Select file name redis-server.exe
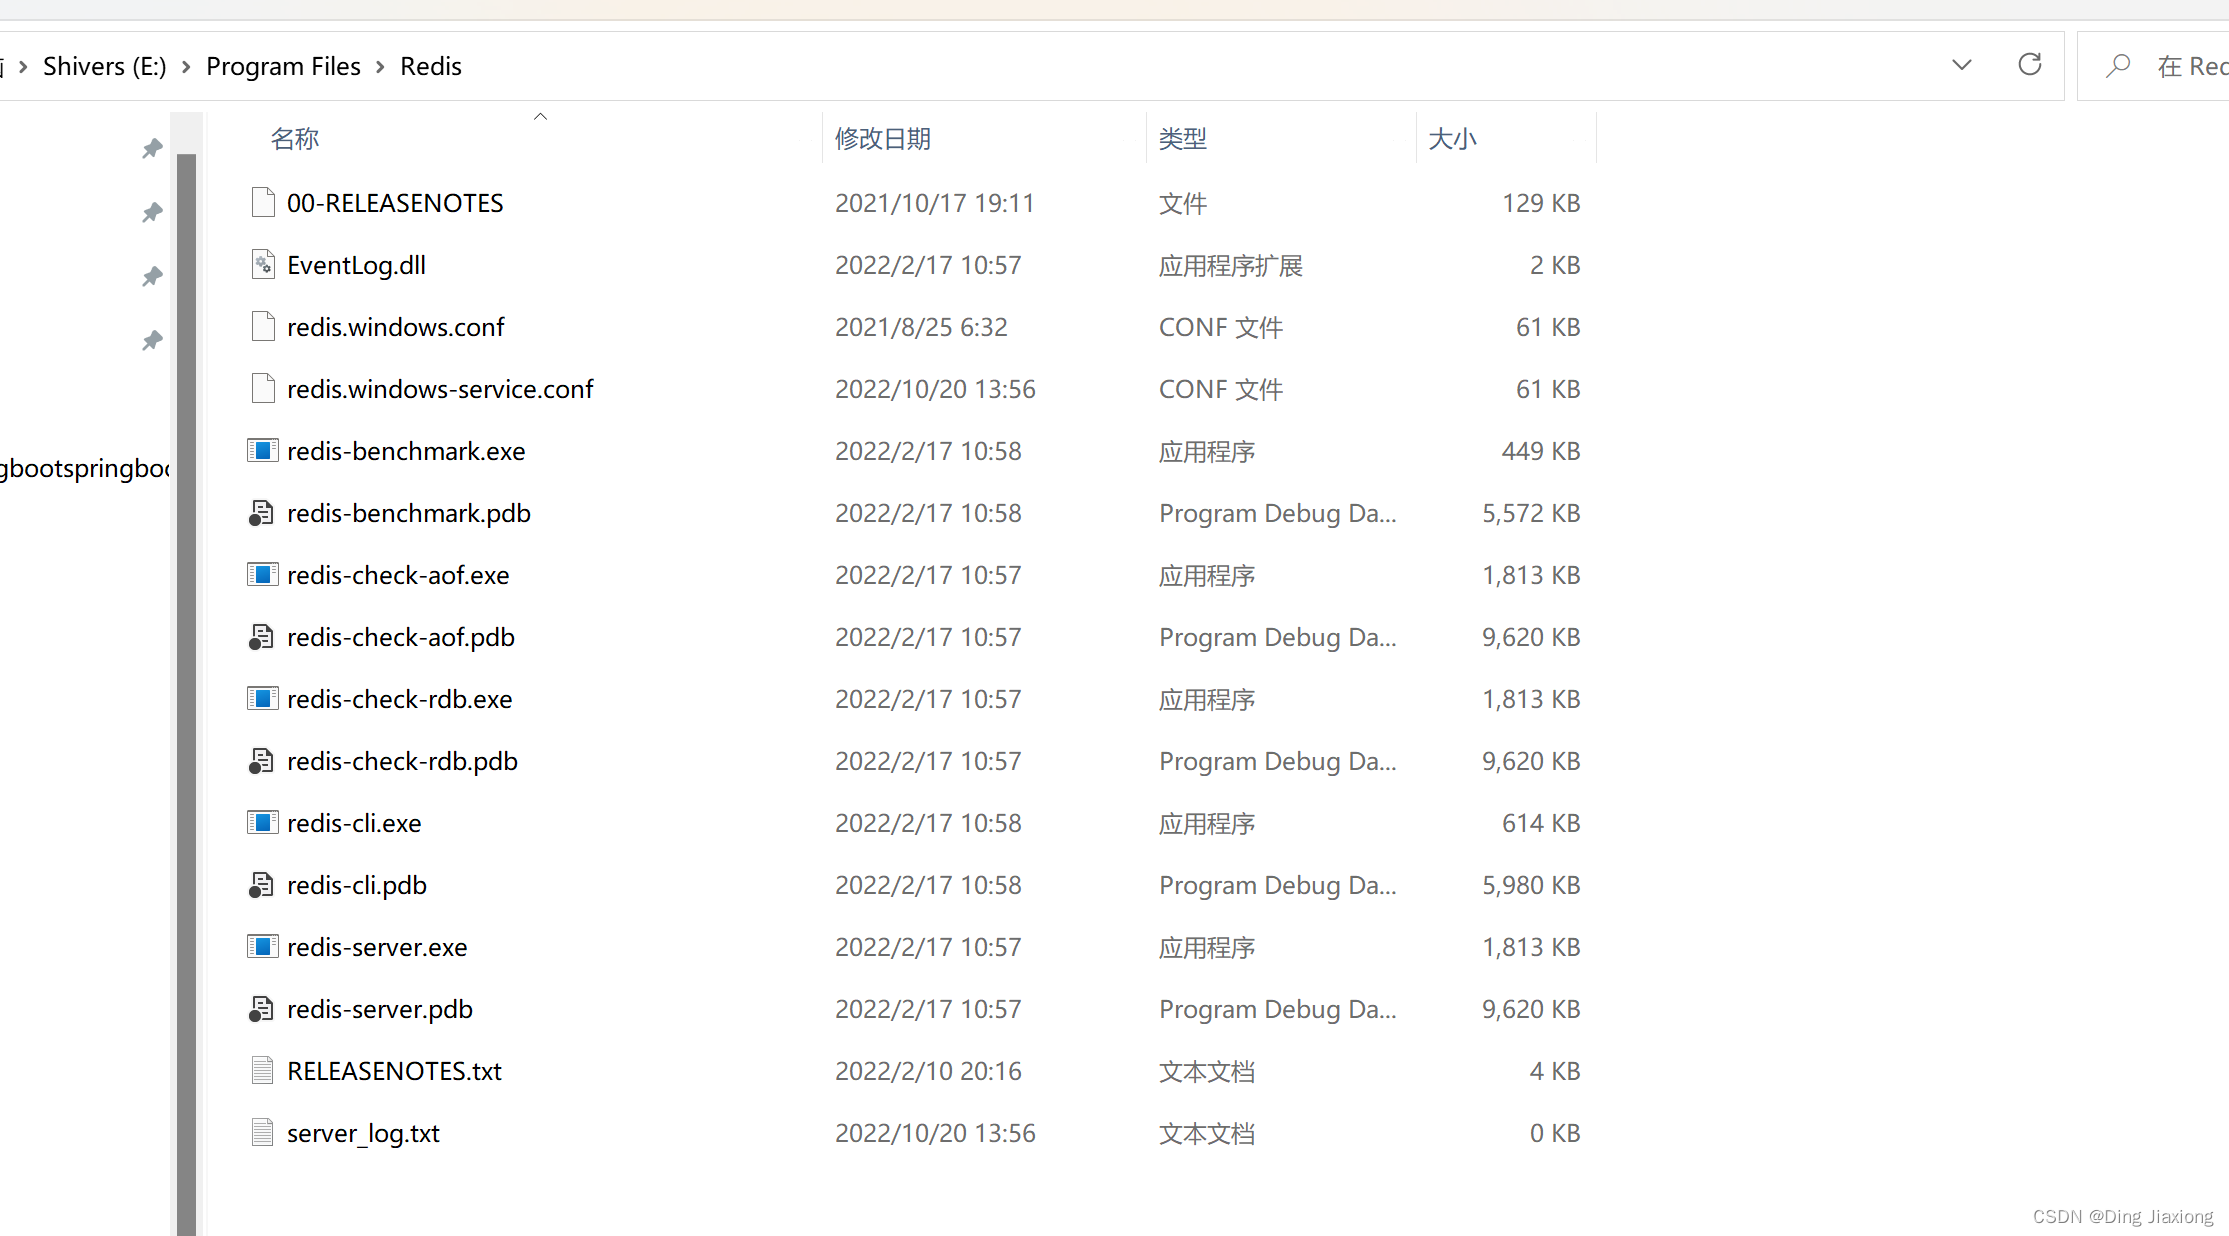 point(377,947)
